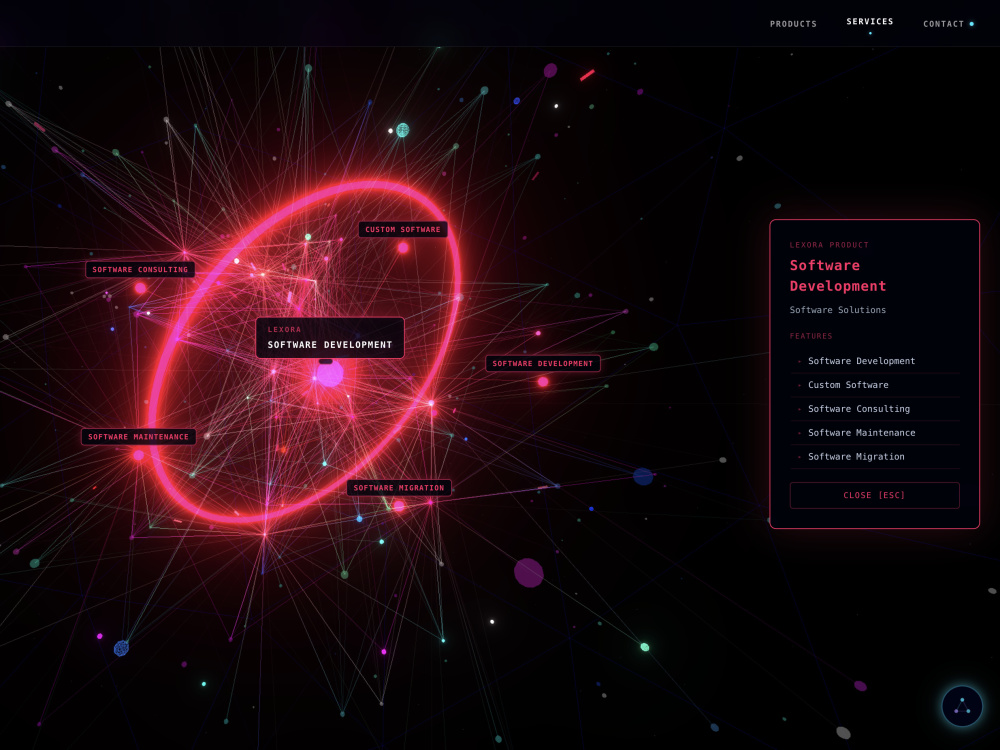
Task: Click the Features section label
Action: [x=811, y=336]
